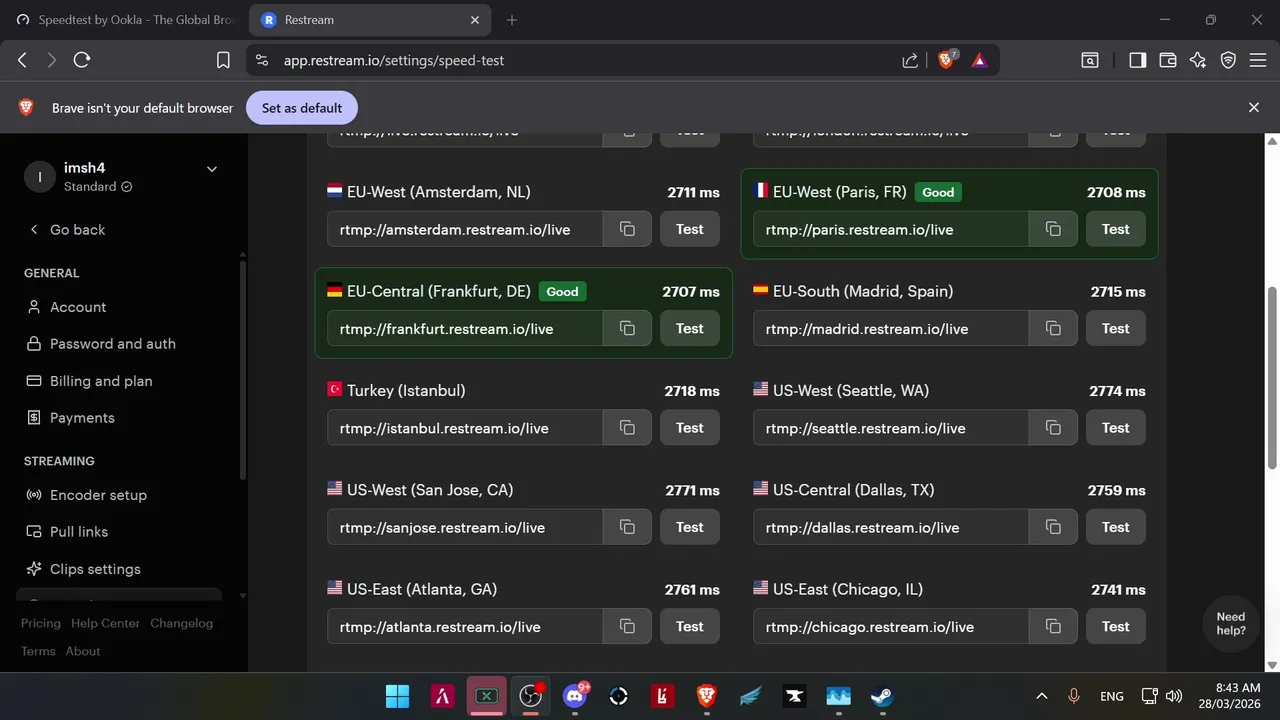Screen dimensions: 1280x720
Task: Click the istanbul.restream.io URL field
Action: pos(465,428)
